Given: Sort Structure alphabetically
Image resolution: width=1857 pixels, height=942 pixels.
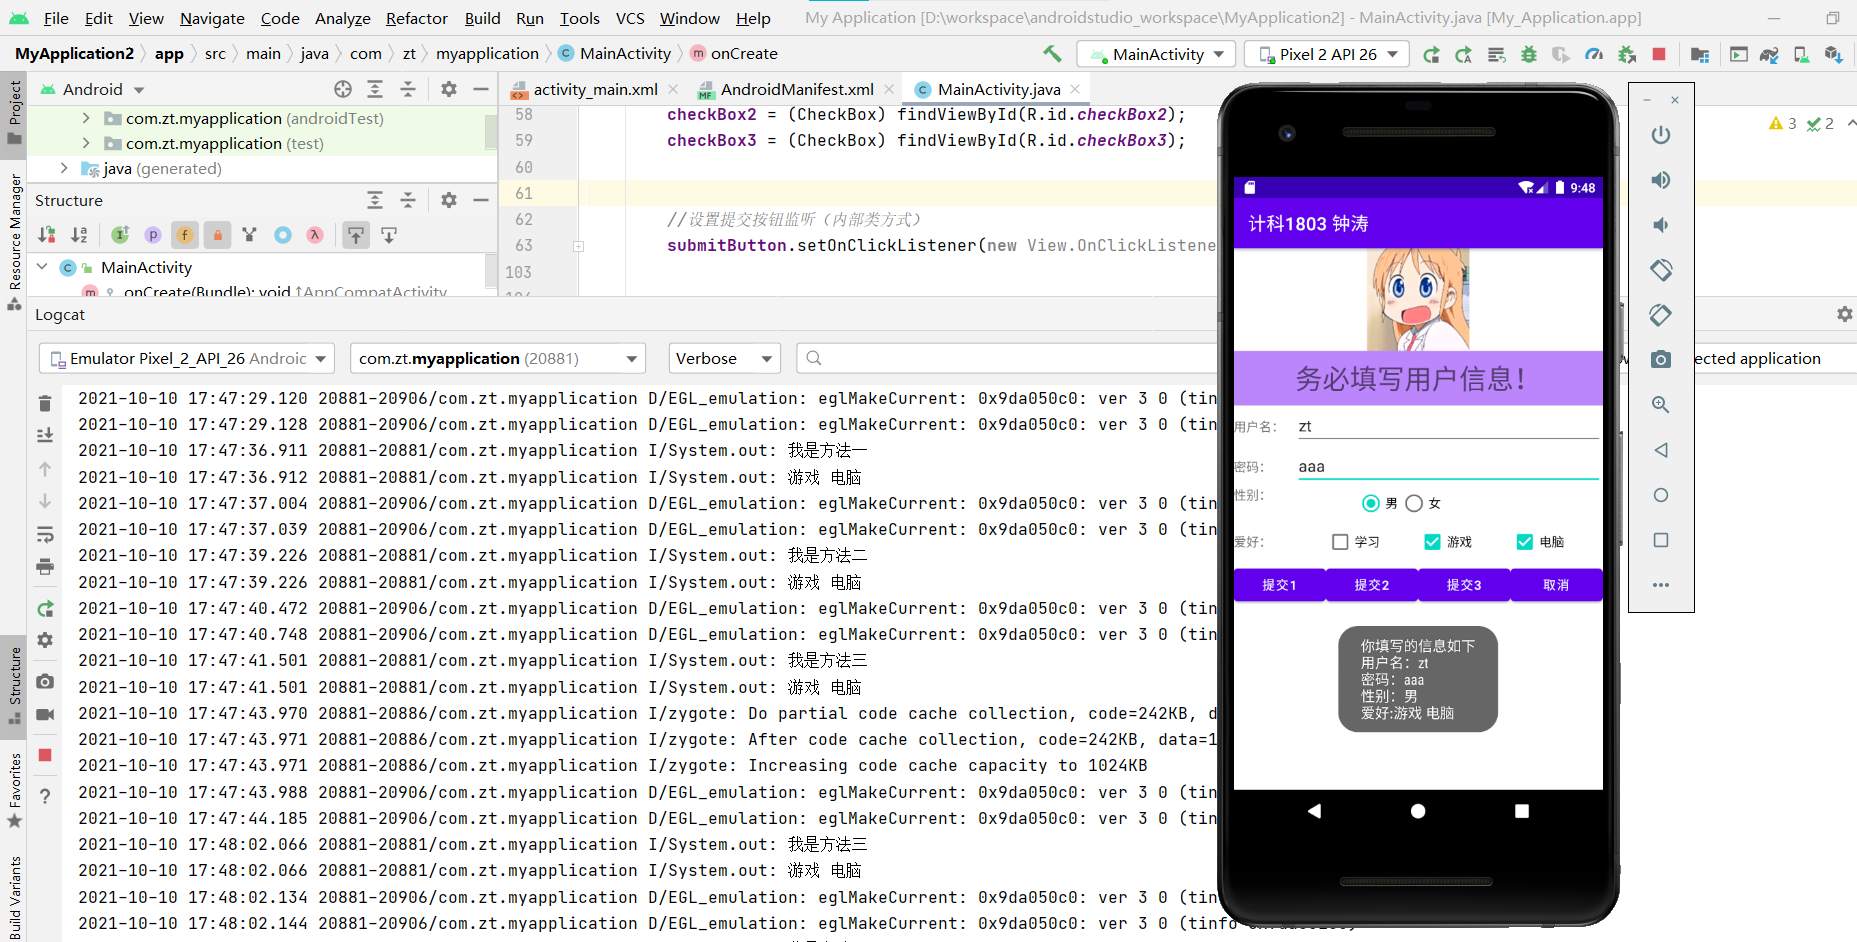Looking at the screenshot, I should click(x=80, y=235).
